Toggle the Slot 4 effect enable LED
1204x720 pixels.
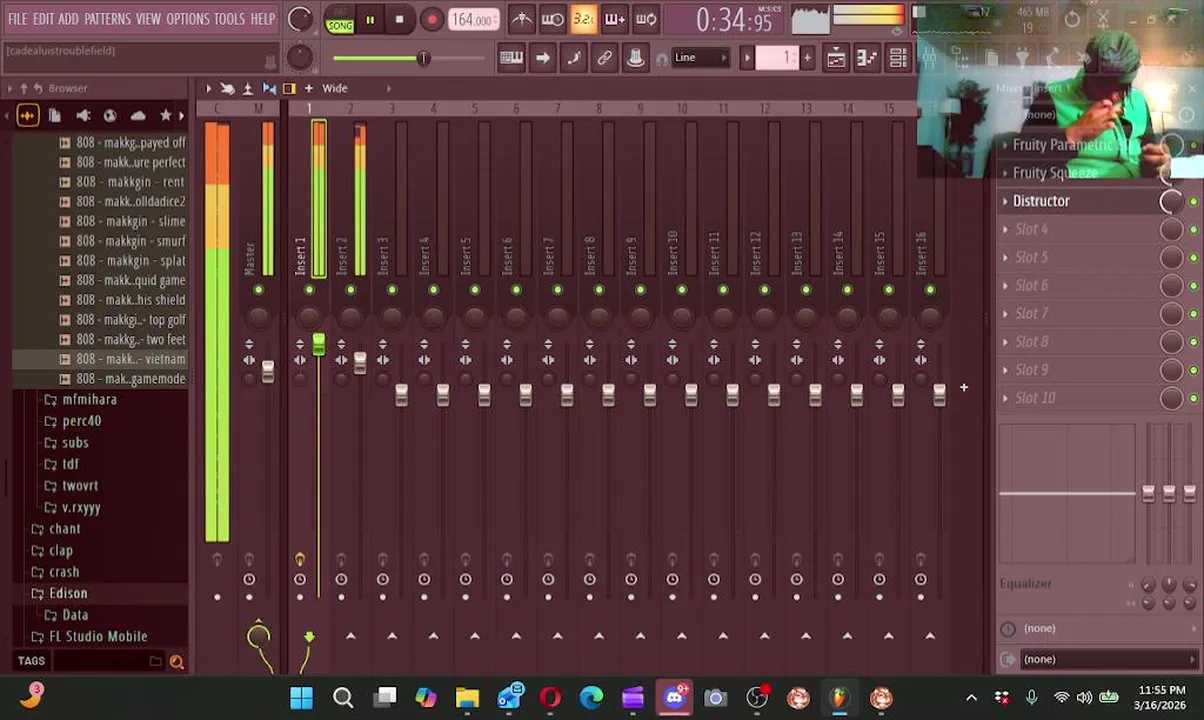coord(1193,229)
